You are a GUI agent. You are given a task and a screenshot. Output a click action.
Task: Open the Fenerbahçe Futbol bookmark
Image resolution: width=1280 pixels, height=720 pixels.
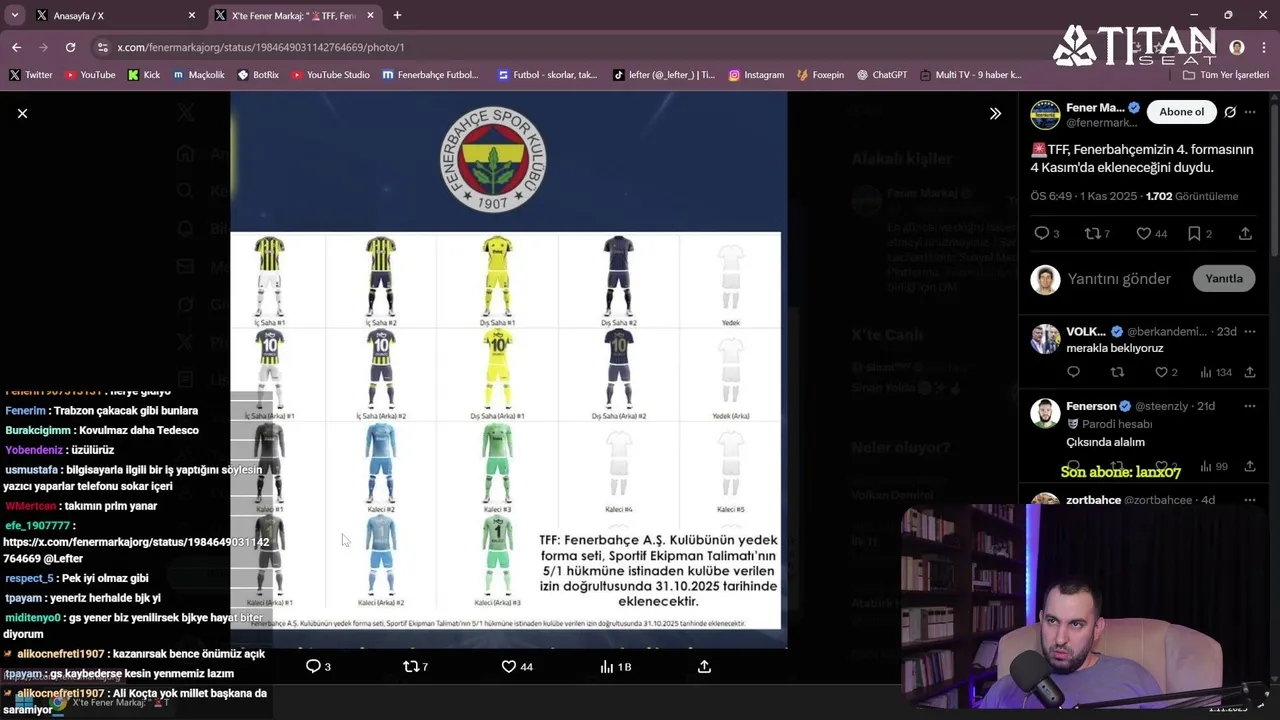430,75
